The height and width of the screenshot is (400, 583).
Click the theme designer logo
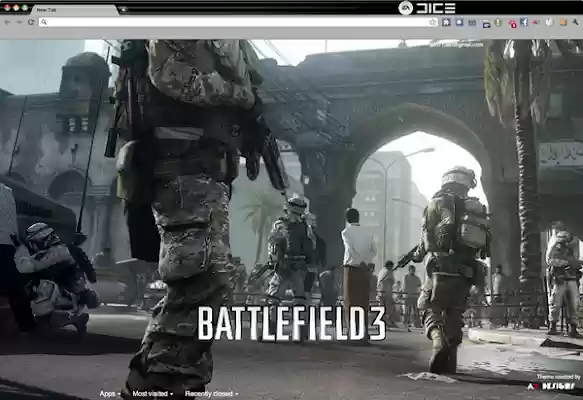tap(551, 386)
